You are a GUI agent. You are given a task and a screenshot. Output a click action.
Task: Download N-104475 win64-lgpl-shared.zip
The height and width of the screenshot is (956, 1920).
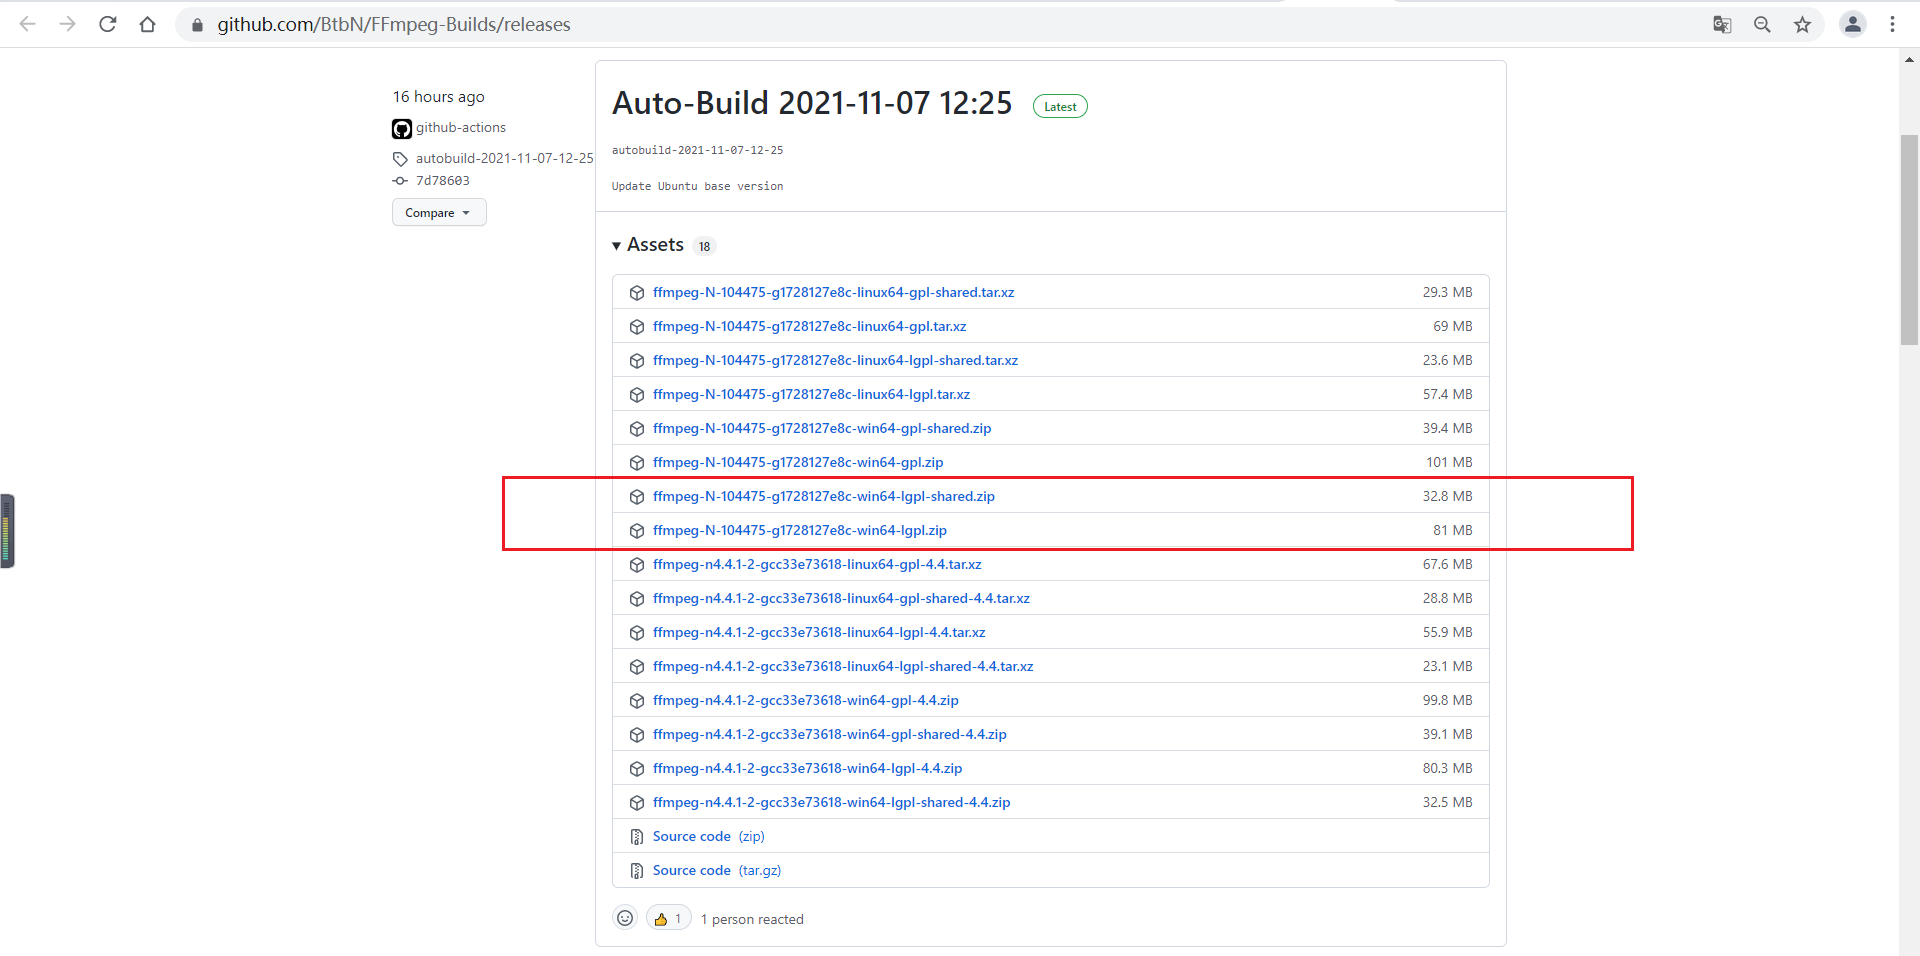pyautogui.click(x=824, y=496)
